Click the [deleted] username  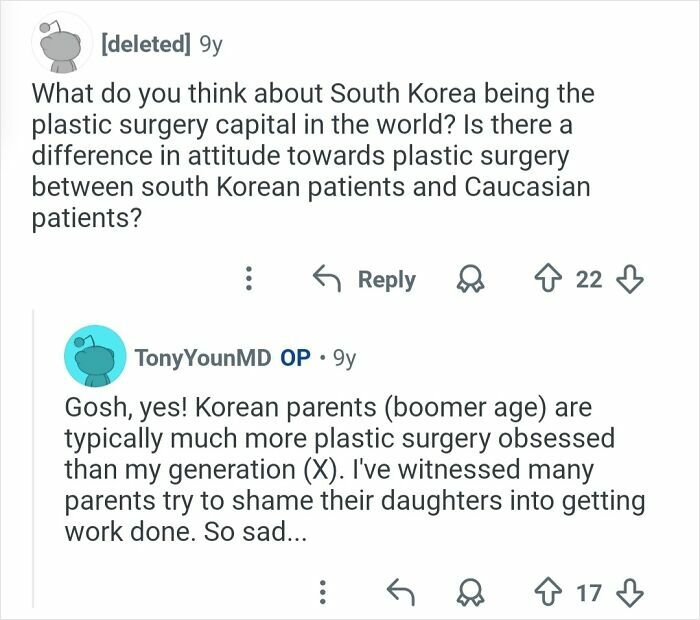[144, 44]
